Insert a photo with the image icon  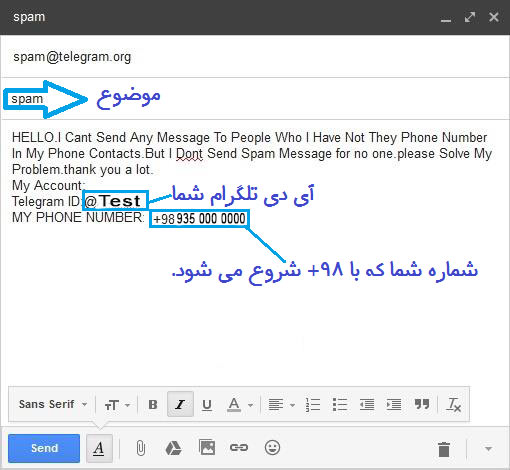click(x=207, y=447)
